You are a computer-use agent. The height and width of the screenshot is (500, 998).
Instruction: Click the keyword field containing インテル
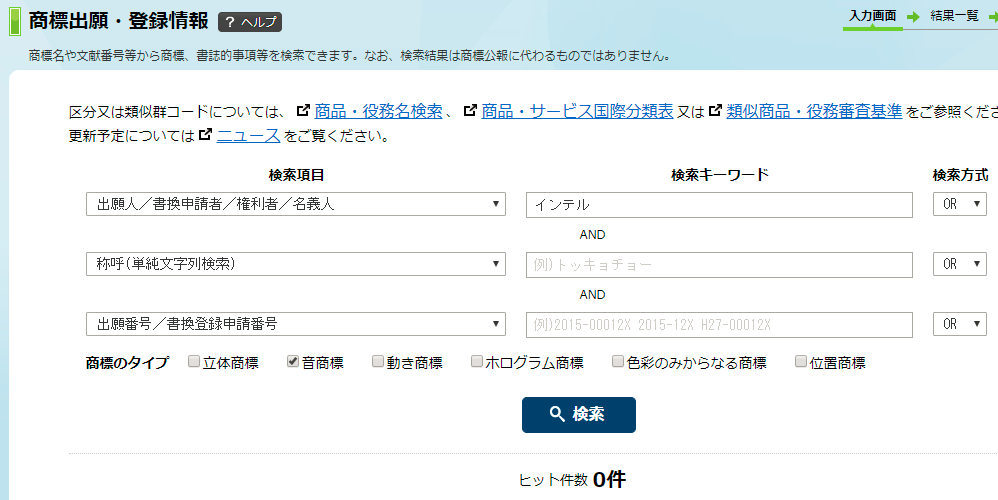coord(719,205)
